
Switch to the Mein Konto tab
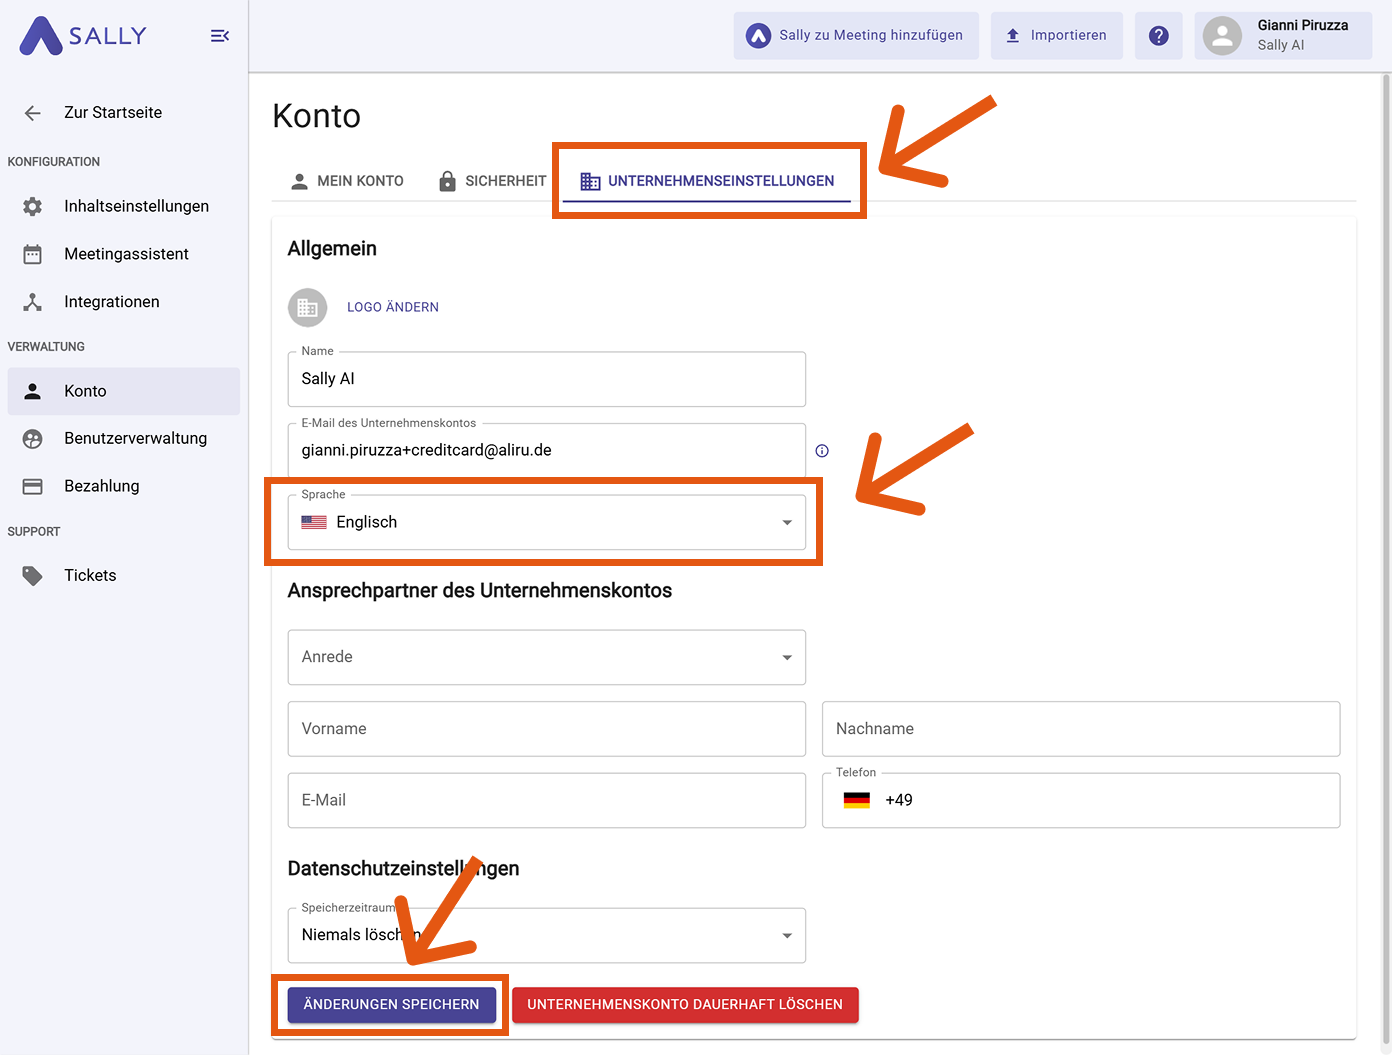click(347, 181)
